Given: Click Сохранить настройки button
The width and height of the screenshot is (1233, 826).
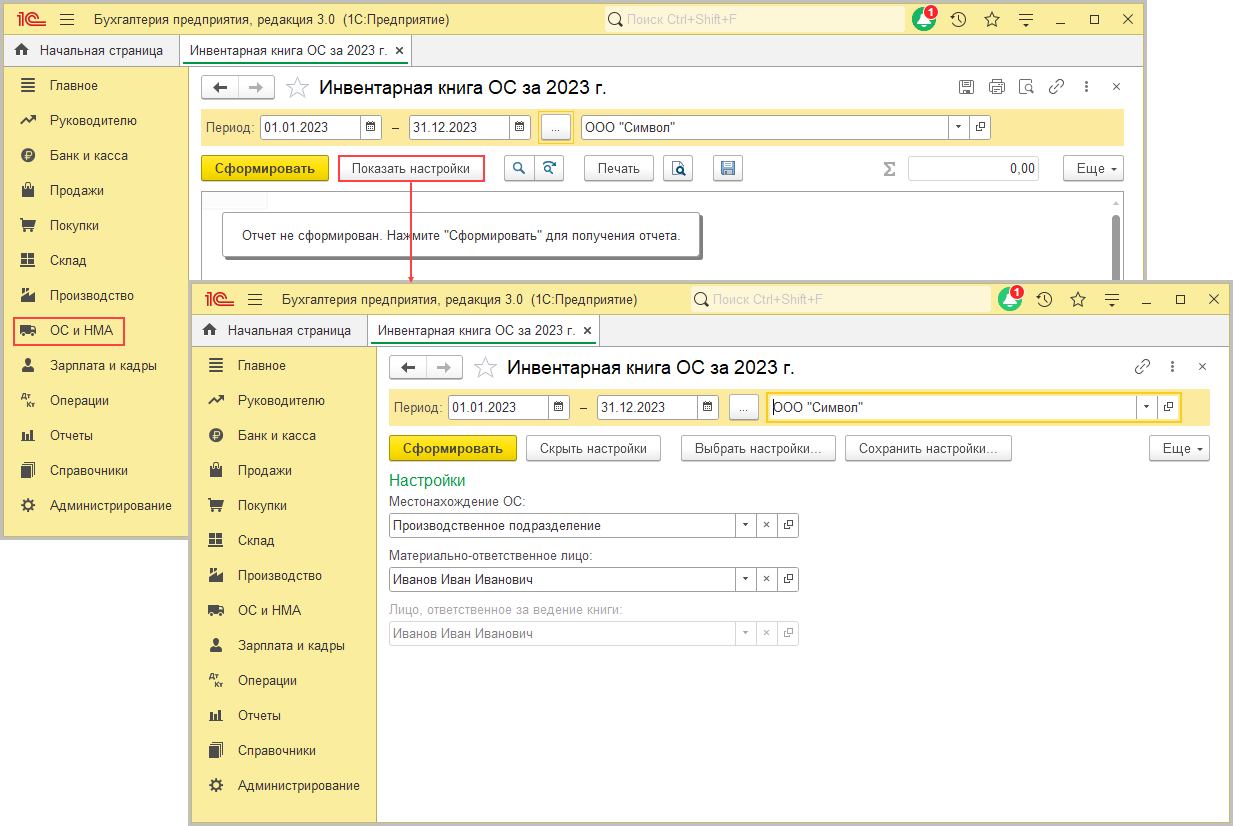Looking at the screenshot, I should 928,448.
